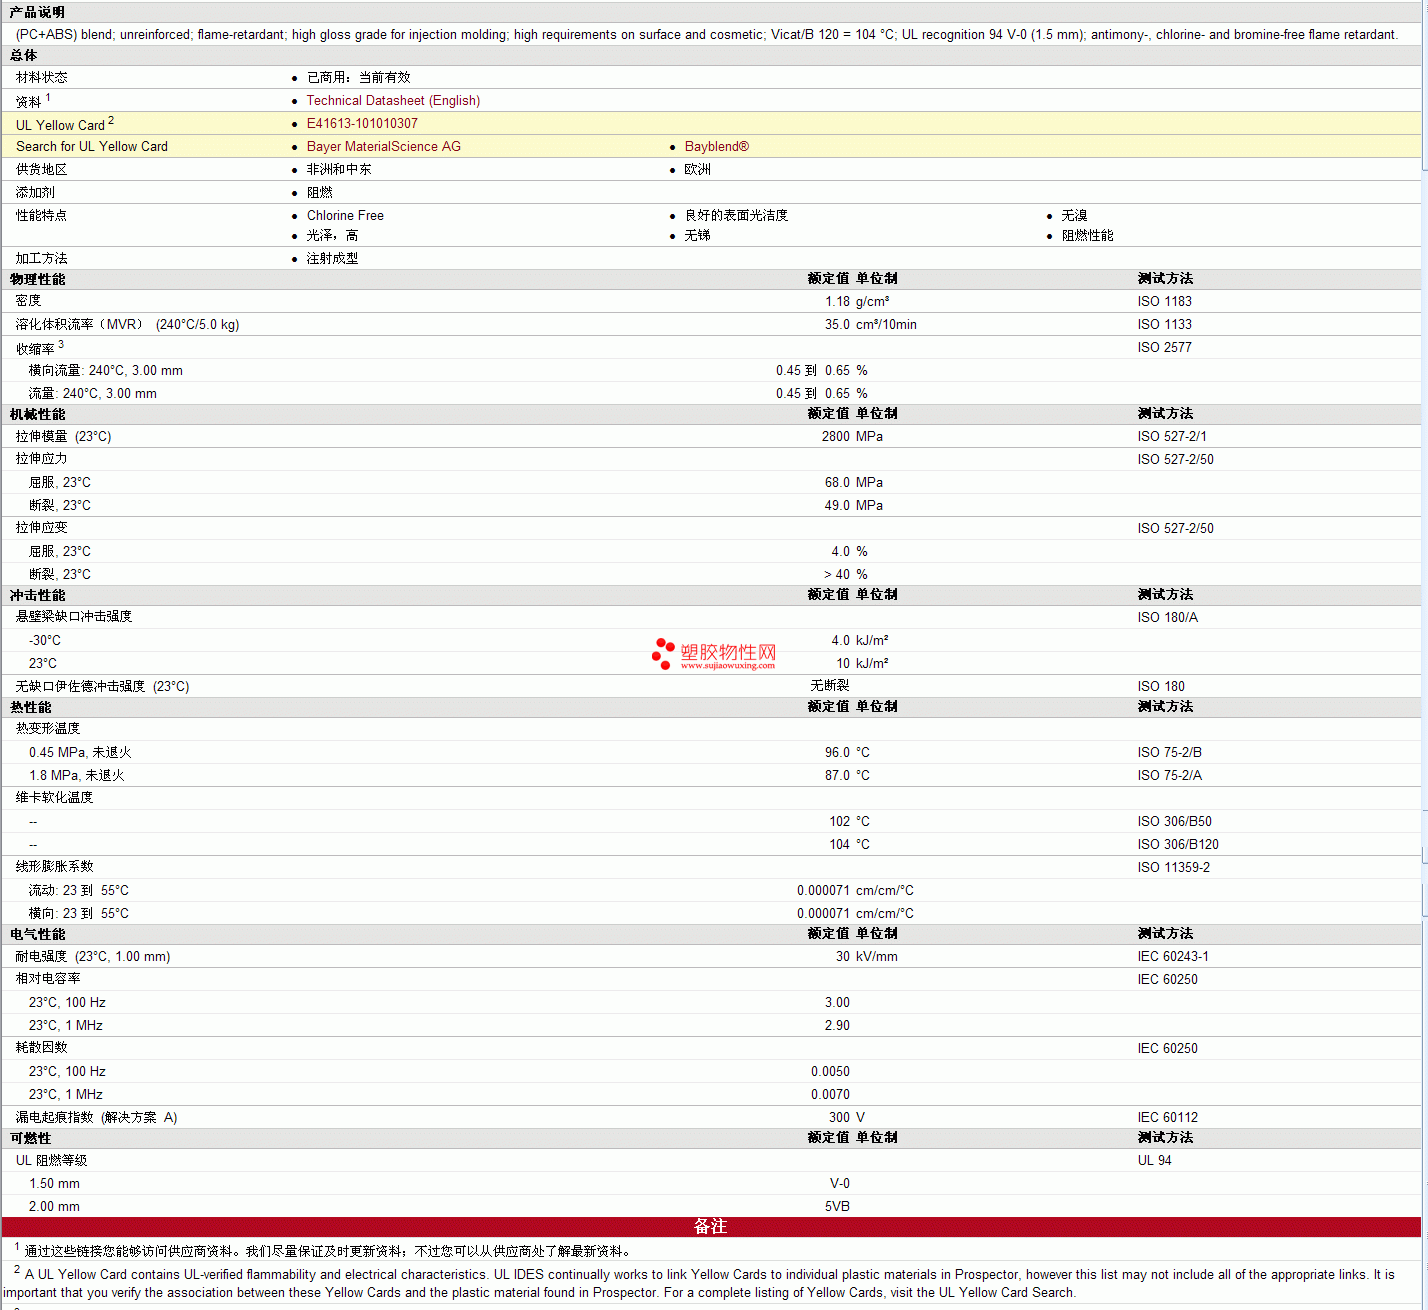This screenshot has width=1428, height=1310.
Task: Click the ISO 2577 test method
Action: point(1165,348)
